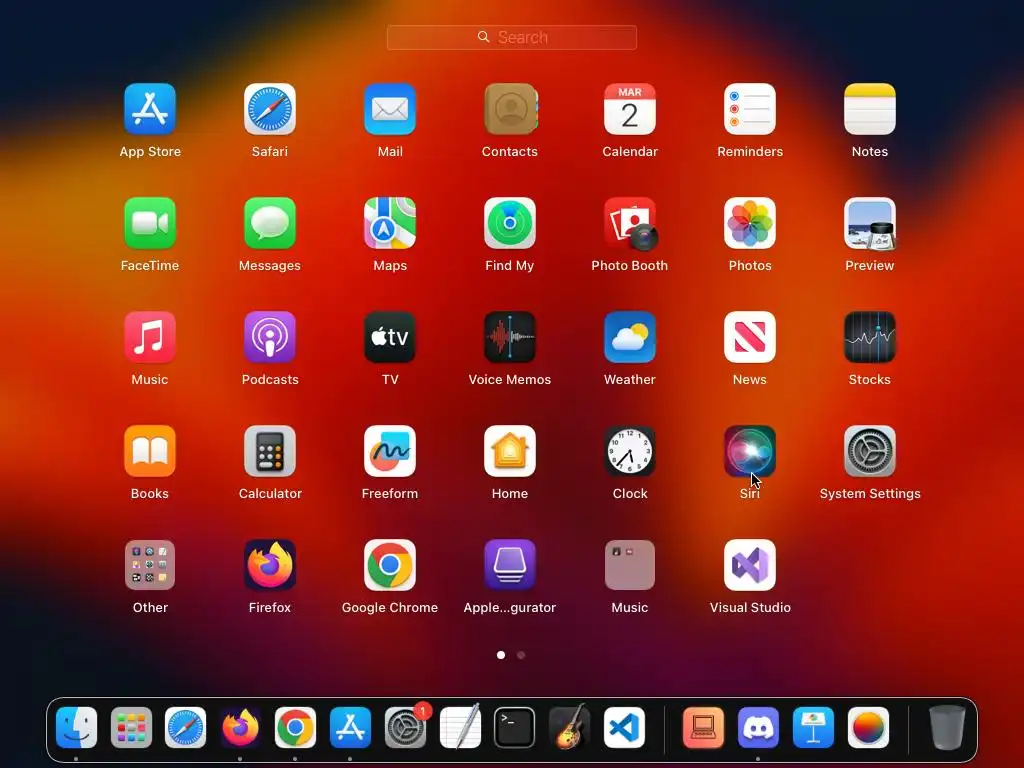
Task: Open the Notes app
Action: pos(870,109)
